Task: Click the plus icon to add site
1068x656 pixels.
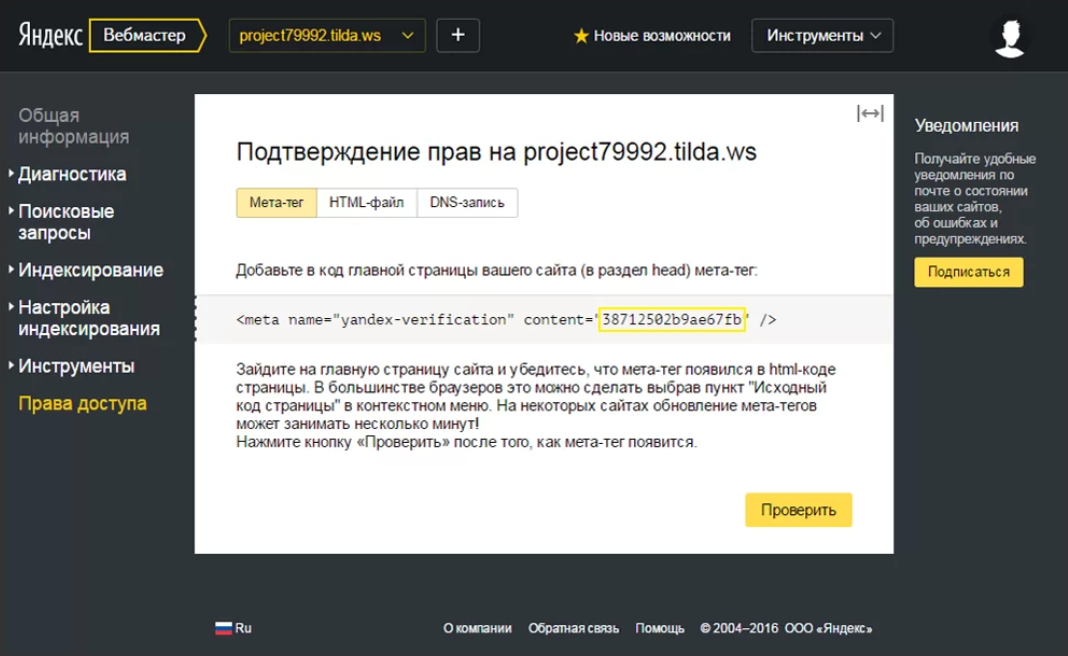Action: pyautogui.click(x=458, y=35)
